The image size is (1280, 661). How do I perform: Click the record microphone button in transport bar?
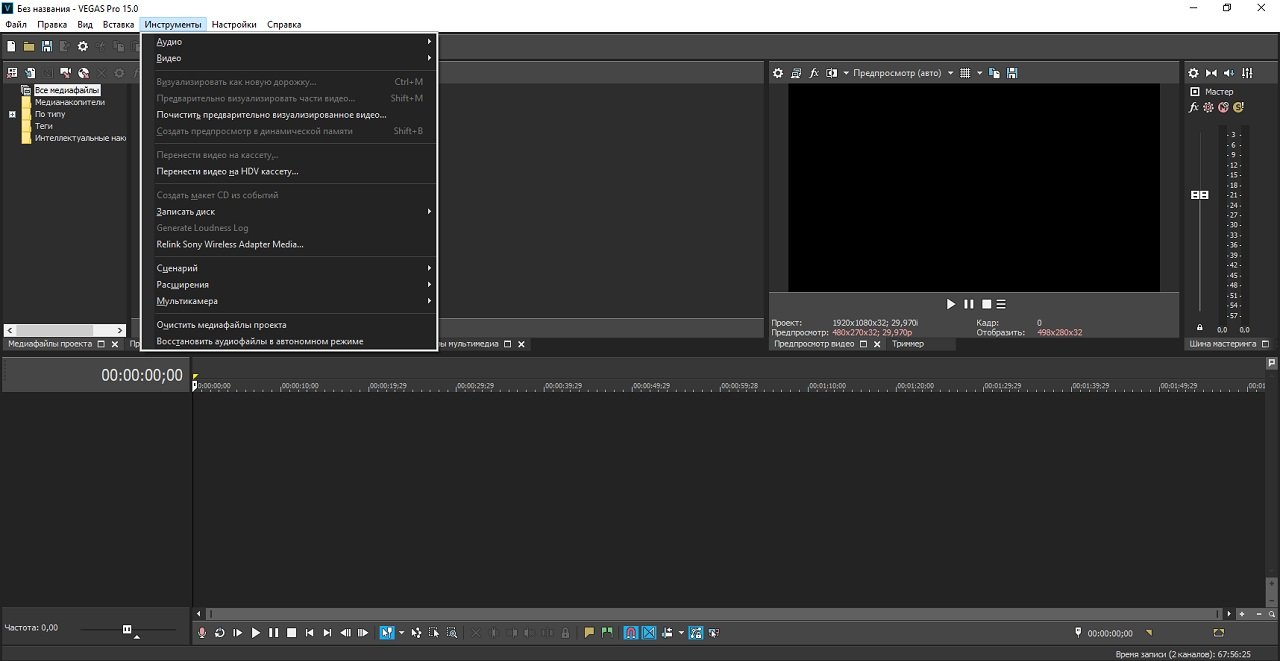(202, 633)
